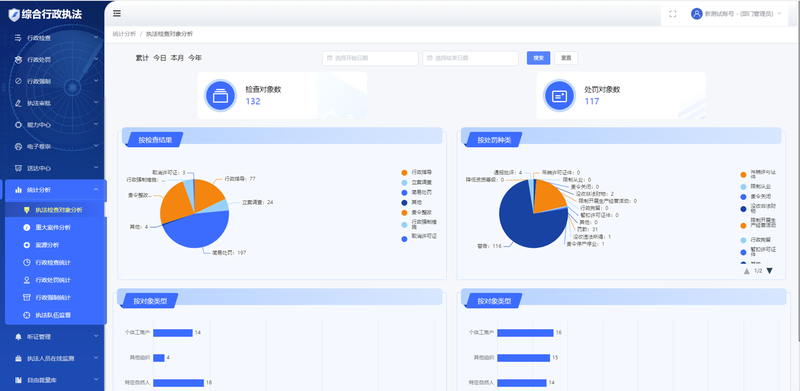Open 执法队伍监督 in the sidebar

[54, 315]
